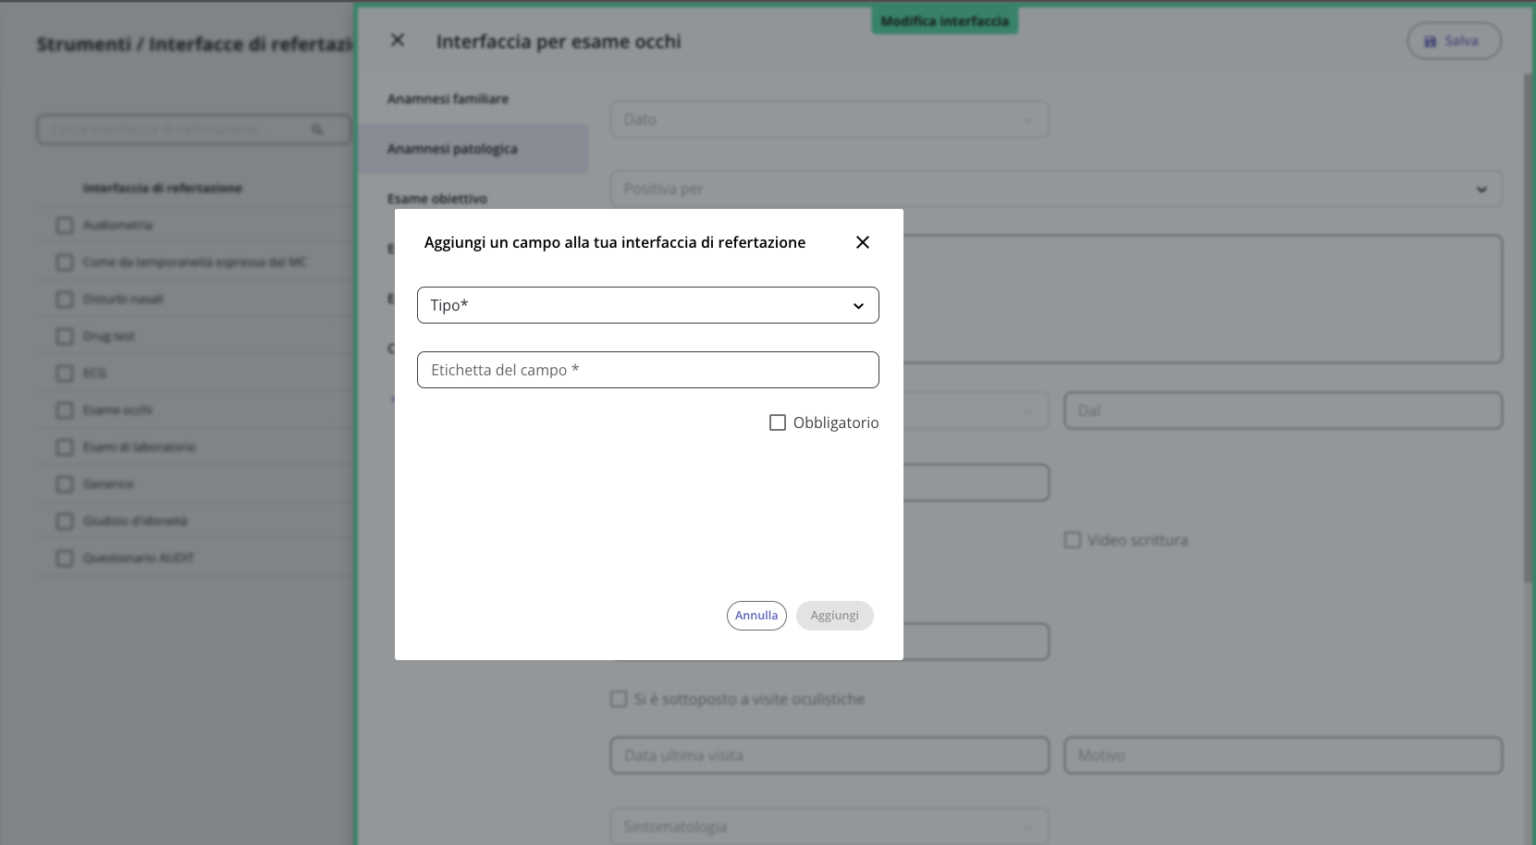The width and height of the screenshot is (1536, 845).
Task: Enable the Video scrittura option
Action: coord(1072,540)
